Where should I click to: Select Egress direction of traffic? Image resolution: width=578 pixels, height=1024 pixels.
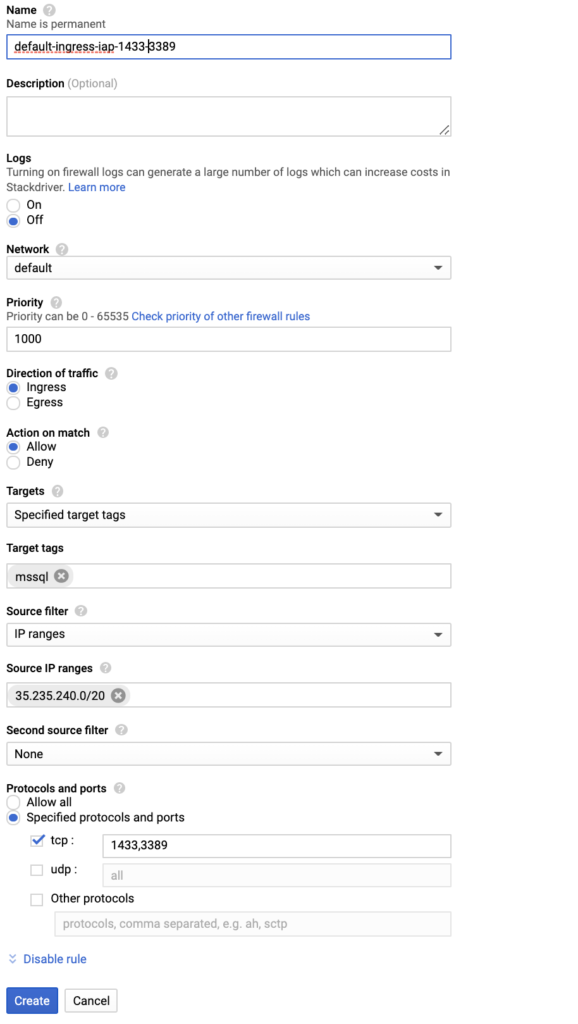pos(13,403)
